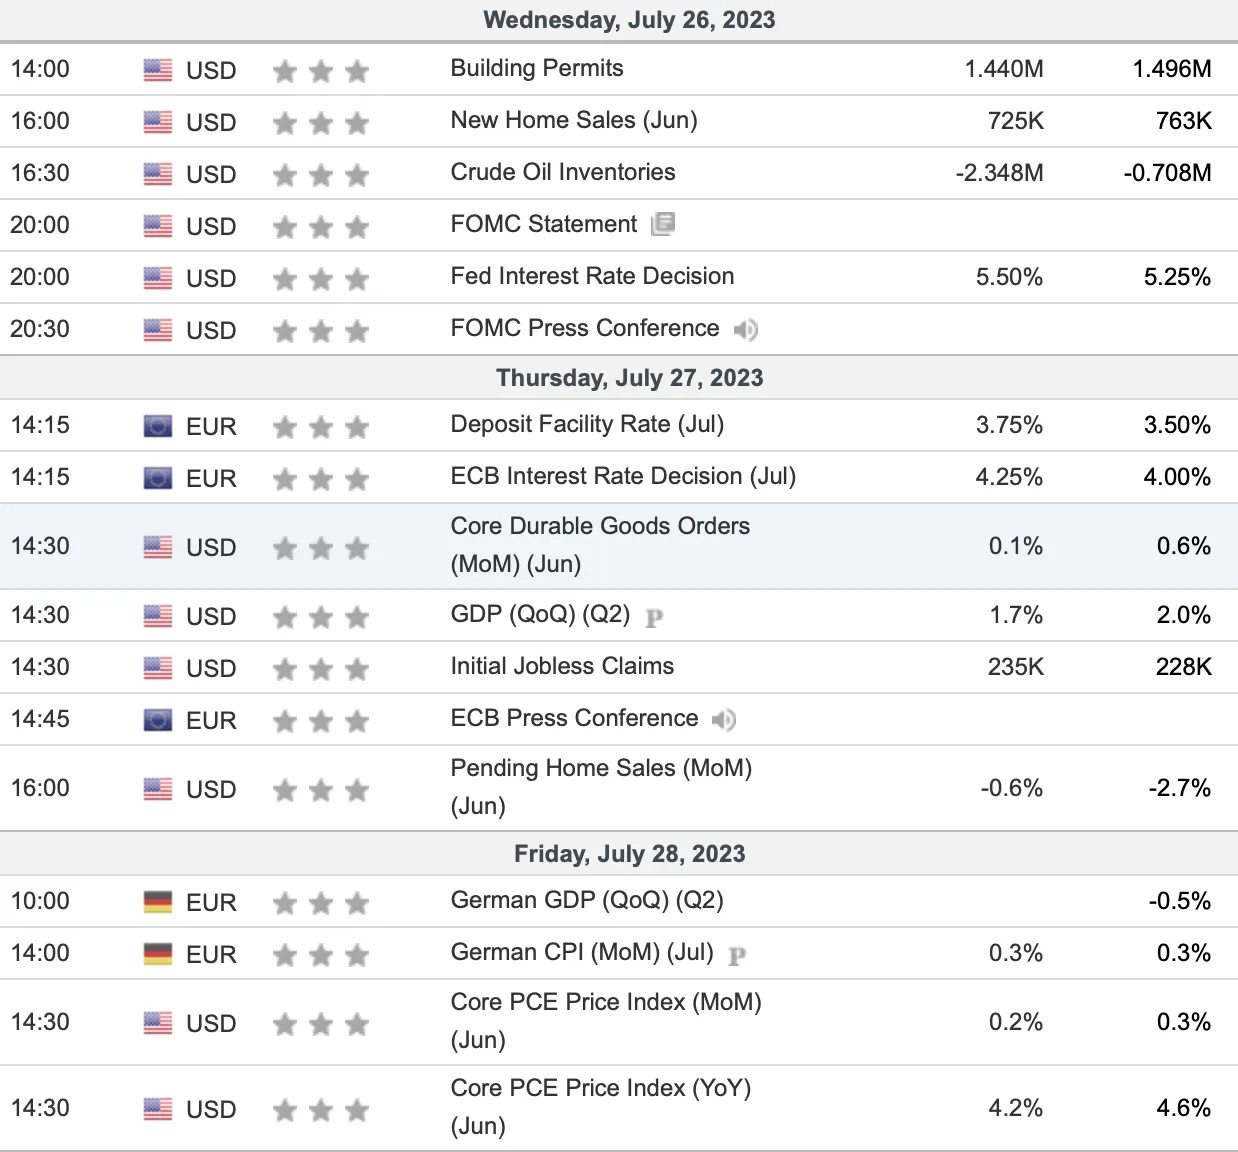Click the US flag in Building Permits row

(158, 70)
